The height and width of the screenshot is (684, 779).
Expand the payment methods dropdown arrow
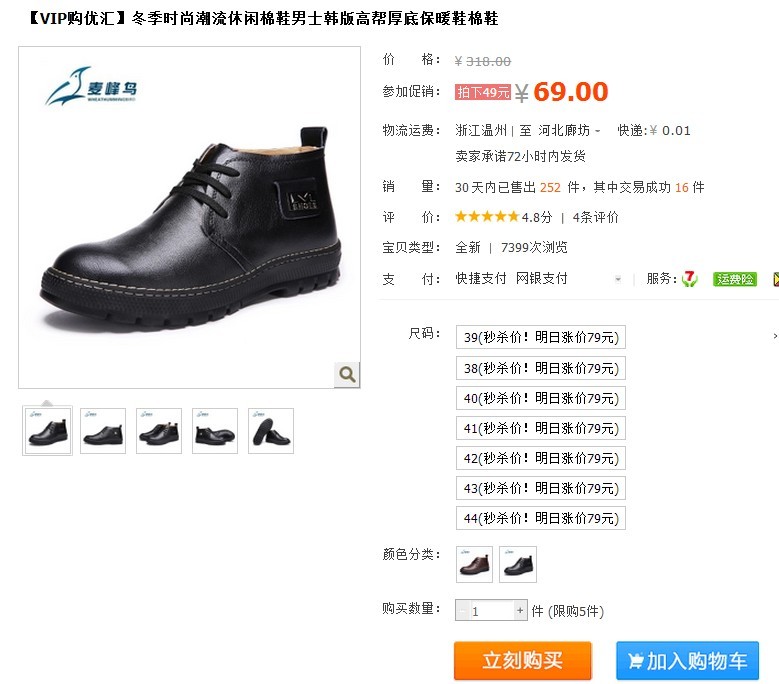tap(618, 279)
